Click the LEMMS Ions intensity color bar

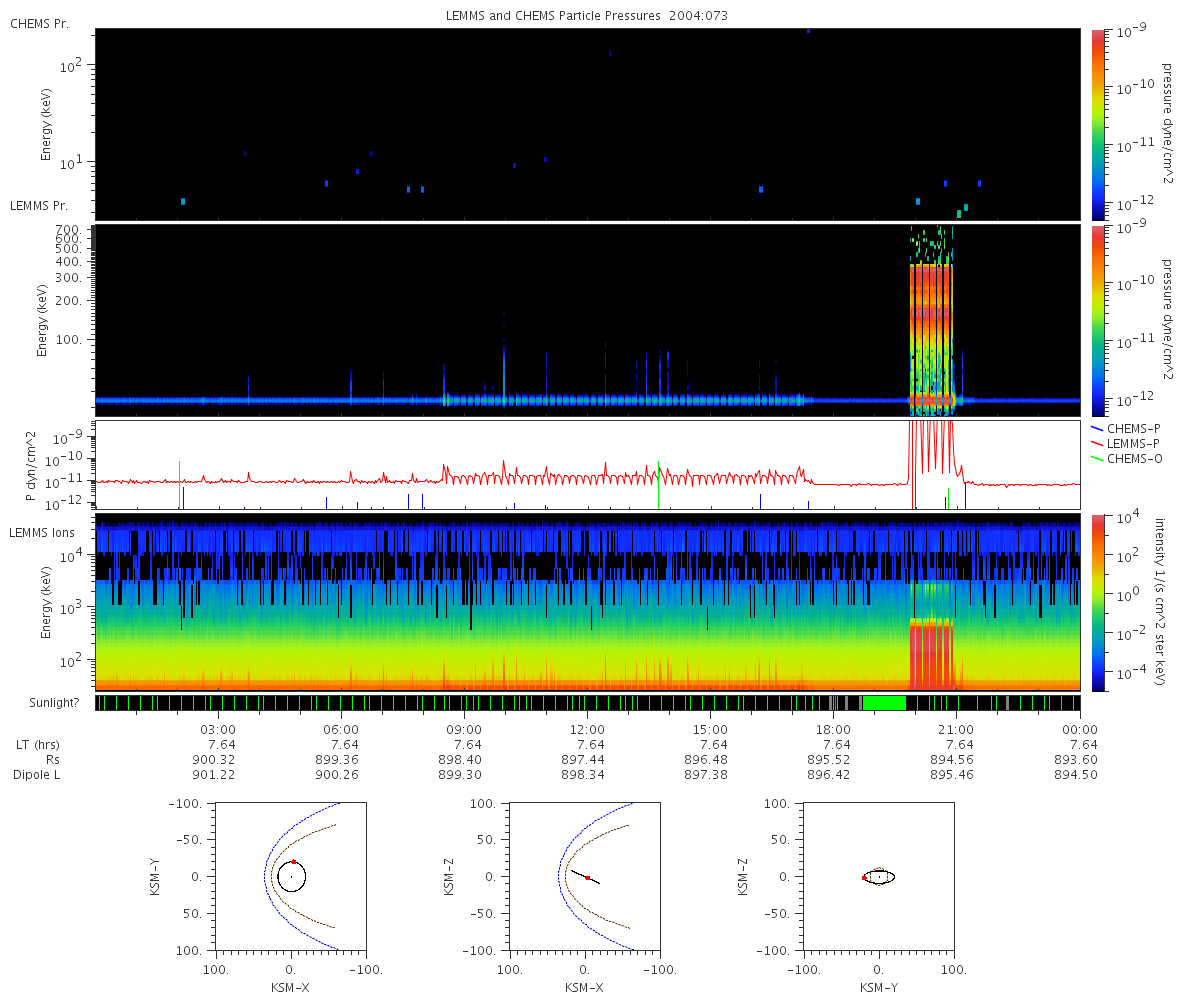point(1099,602)
